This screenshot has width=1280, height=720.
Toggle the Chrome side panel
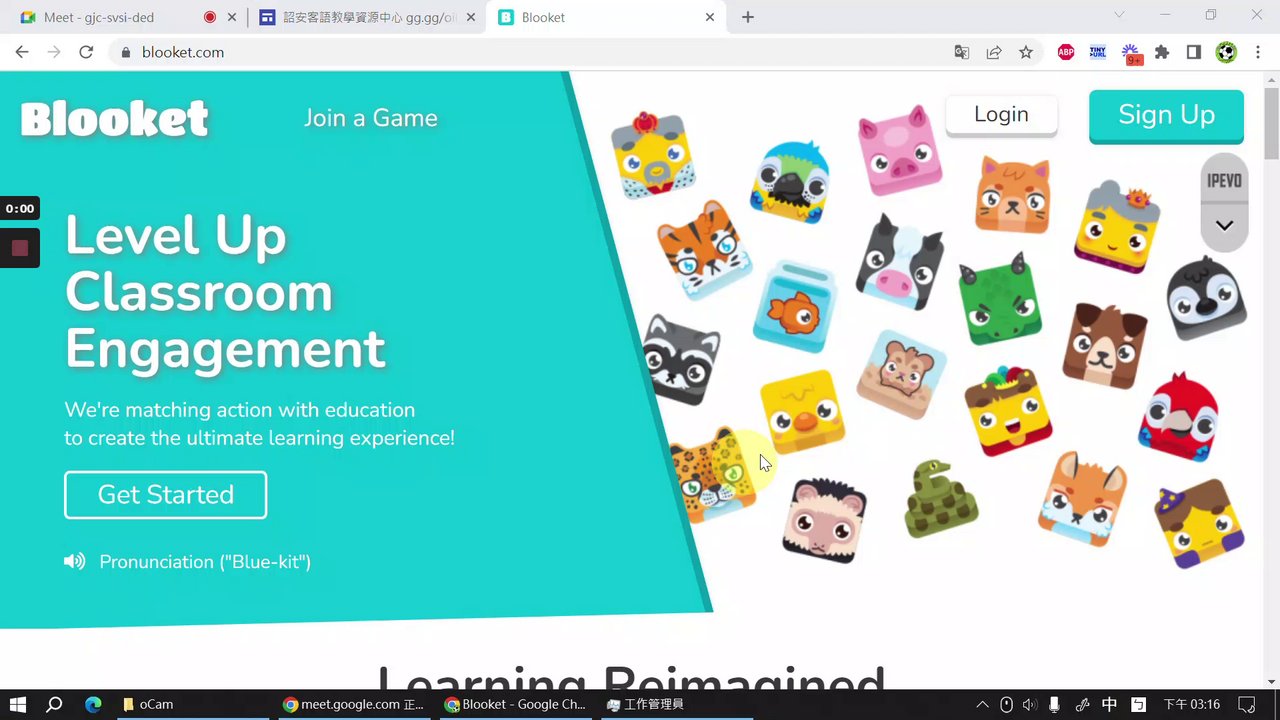(x=1194, y=52)
